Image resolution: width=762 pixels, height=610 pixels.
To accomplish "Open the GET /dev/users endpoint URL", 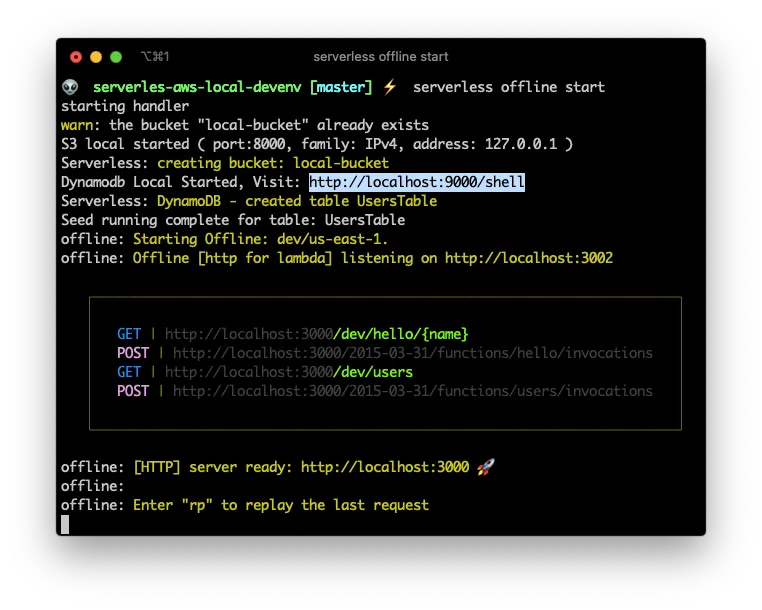I will point(289,372).
